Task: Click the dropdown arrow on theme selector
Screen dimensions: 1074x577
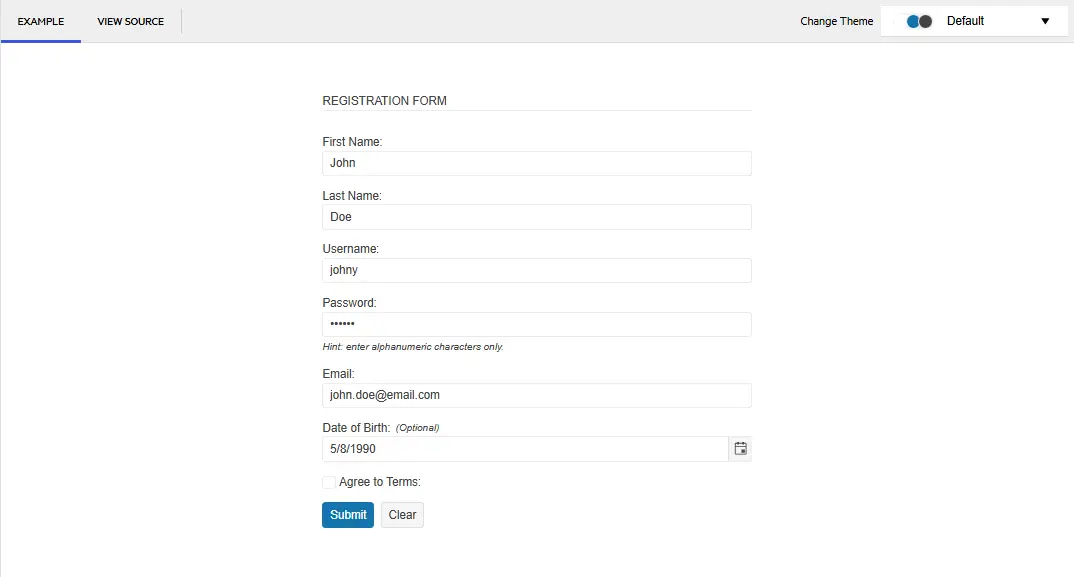Action: 1045,20
